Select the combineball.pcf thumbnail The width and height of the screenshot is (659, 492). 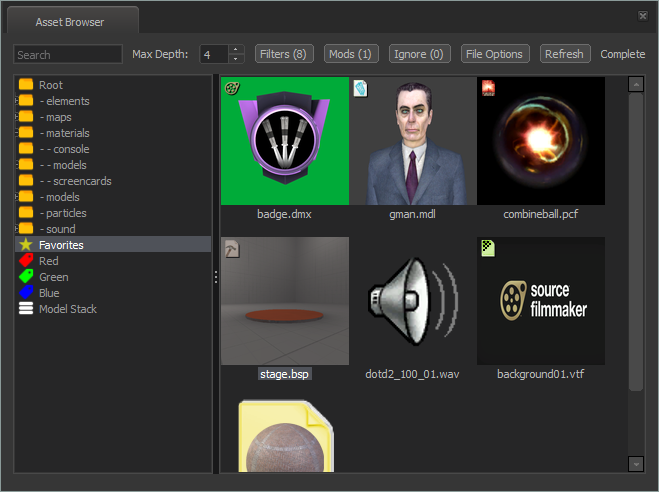(541, 141)
